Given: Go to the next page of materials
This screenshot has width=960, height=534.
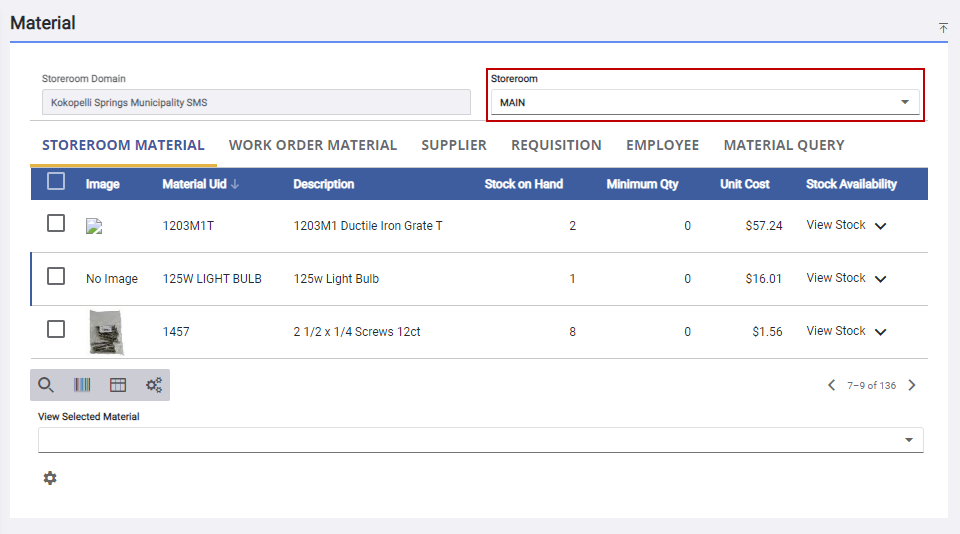Looking at the screenshot, I should coord(912,385).
